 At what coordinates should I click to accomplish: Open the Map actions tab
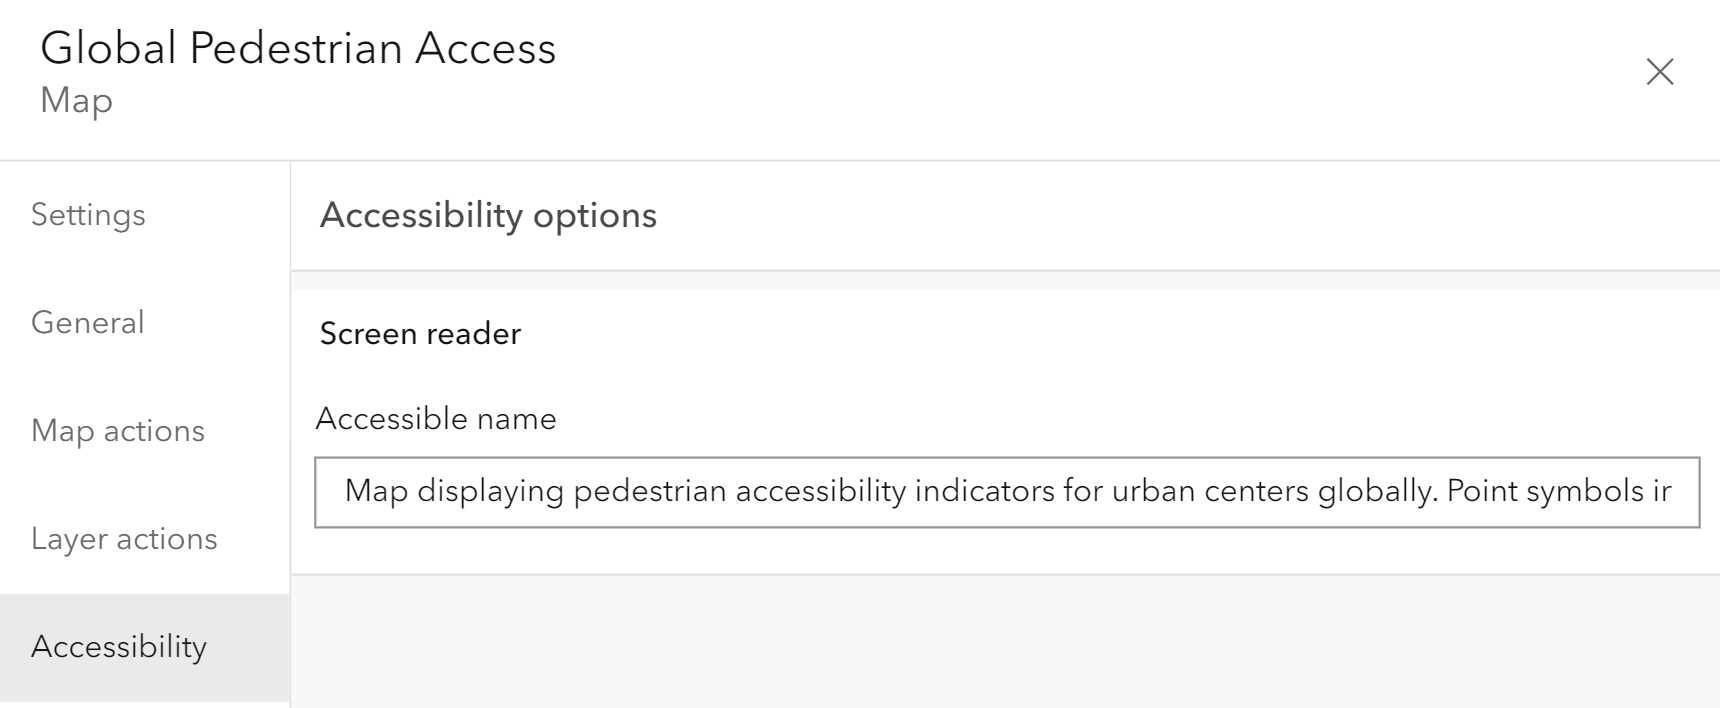click(118, 431)
